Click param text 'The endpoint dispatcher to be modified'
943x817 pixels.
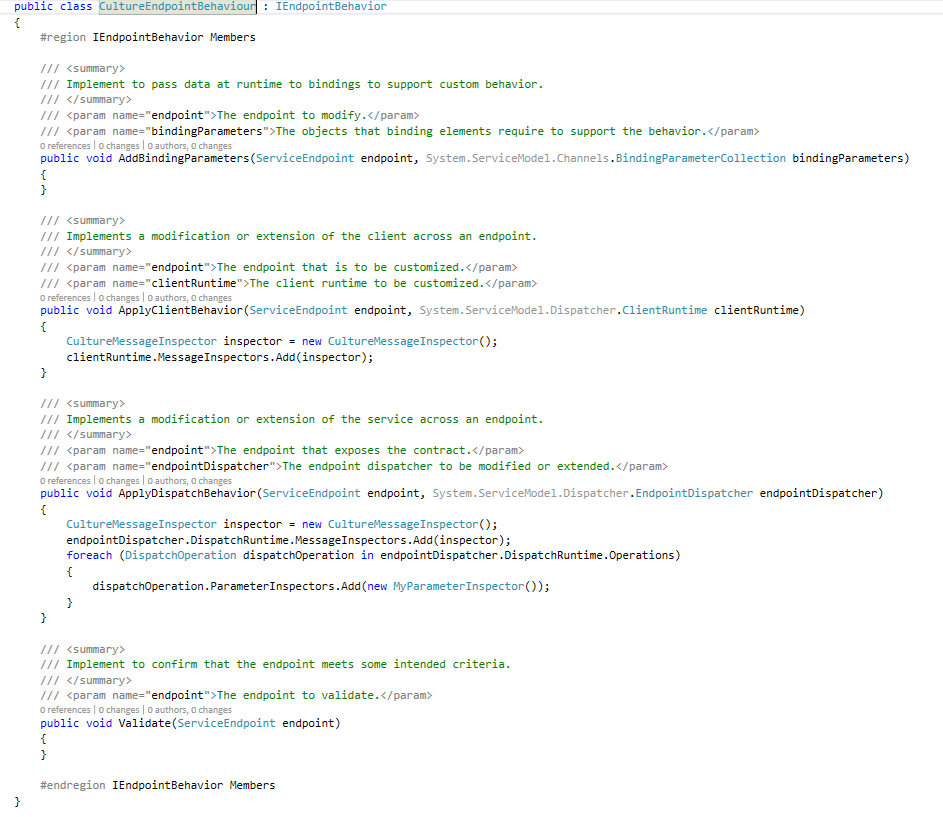pyautogui.click(x=407, y=466)
